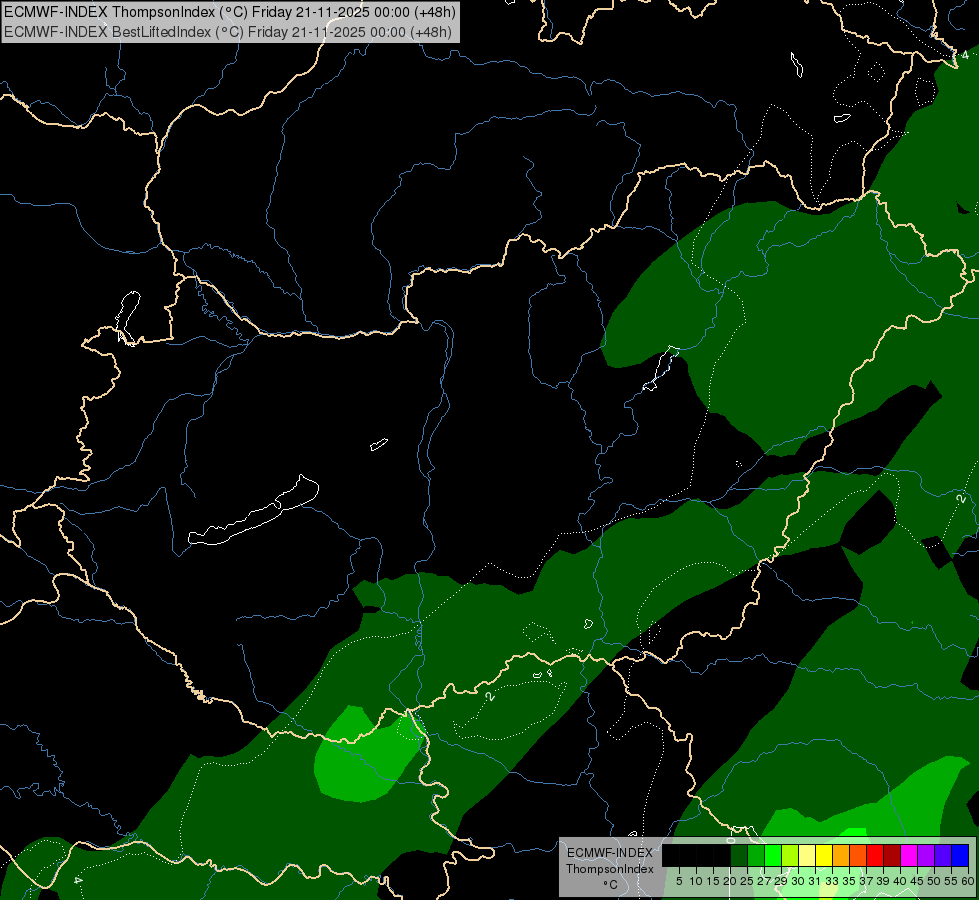Click legend scale value '60'
The image size is (979, 900).
tap(968, 881)
